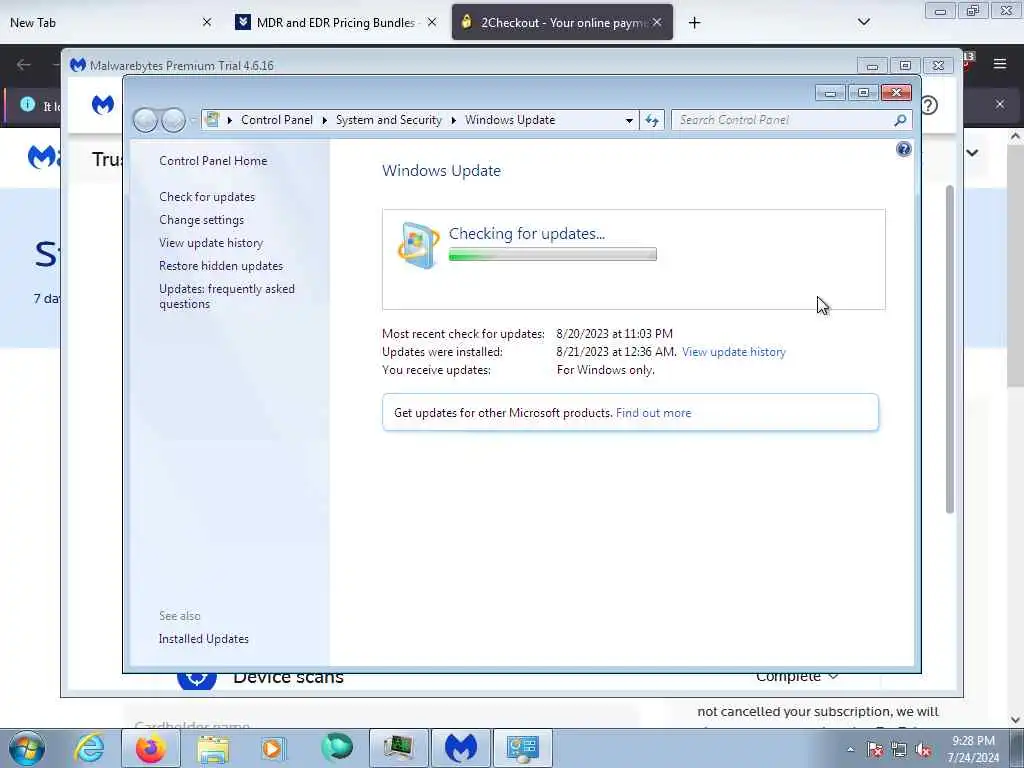Click the Malwarebytes window vertical scrollbar
The height and width of the screenshot is (768, 1024).
click(x=950, y=349)
